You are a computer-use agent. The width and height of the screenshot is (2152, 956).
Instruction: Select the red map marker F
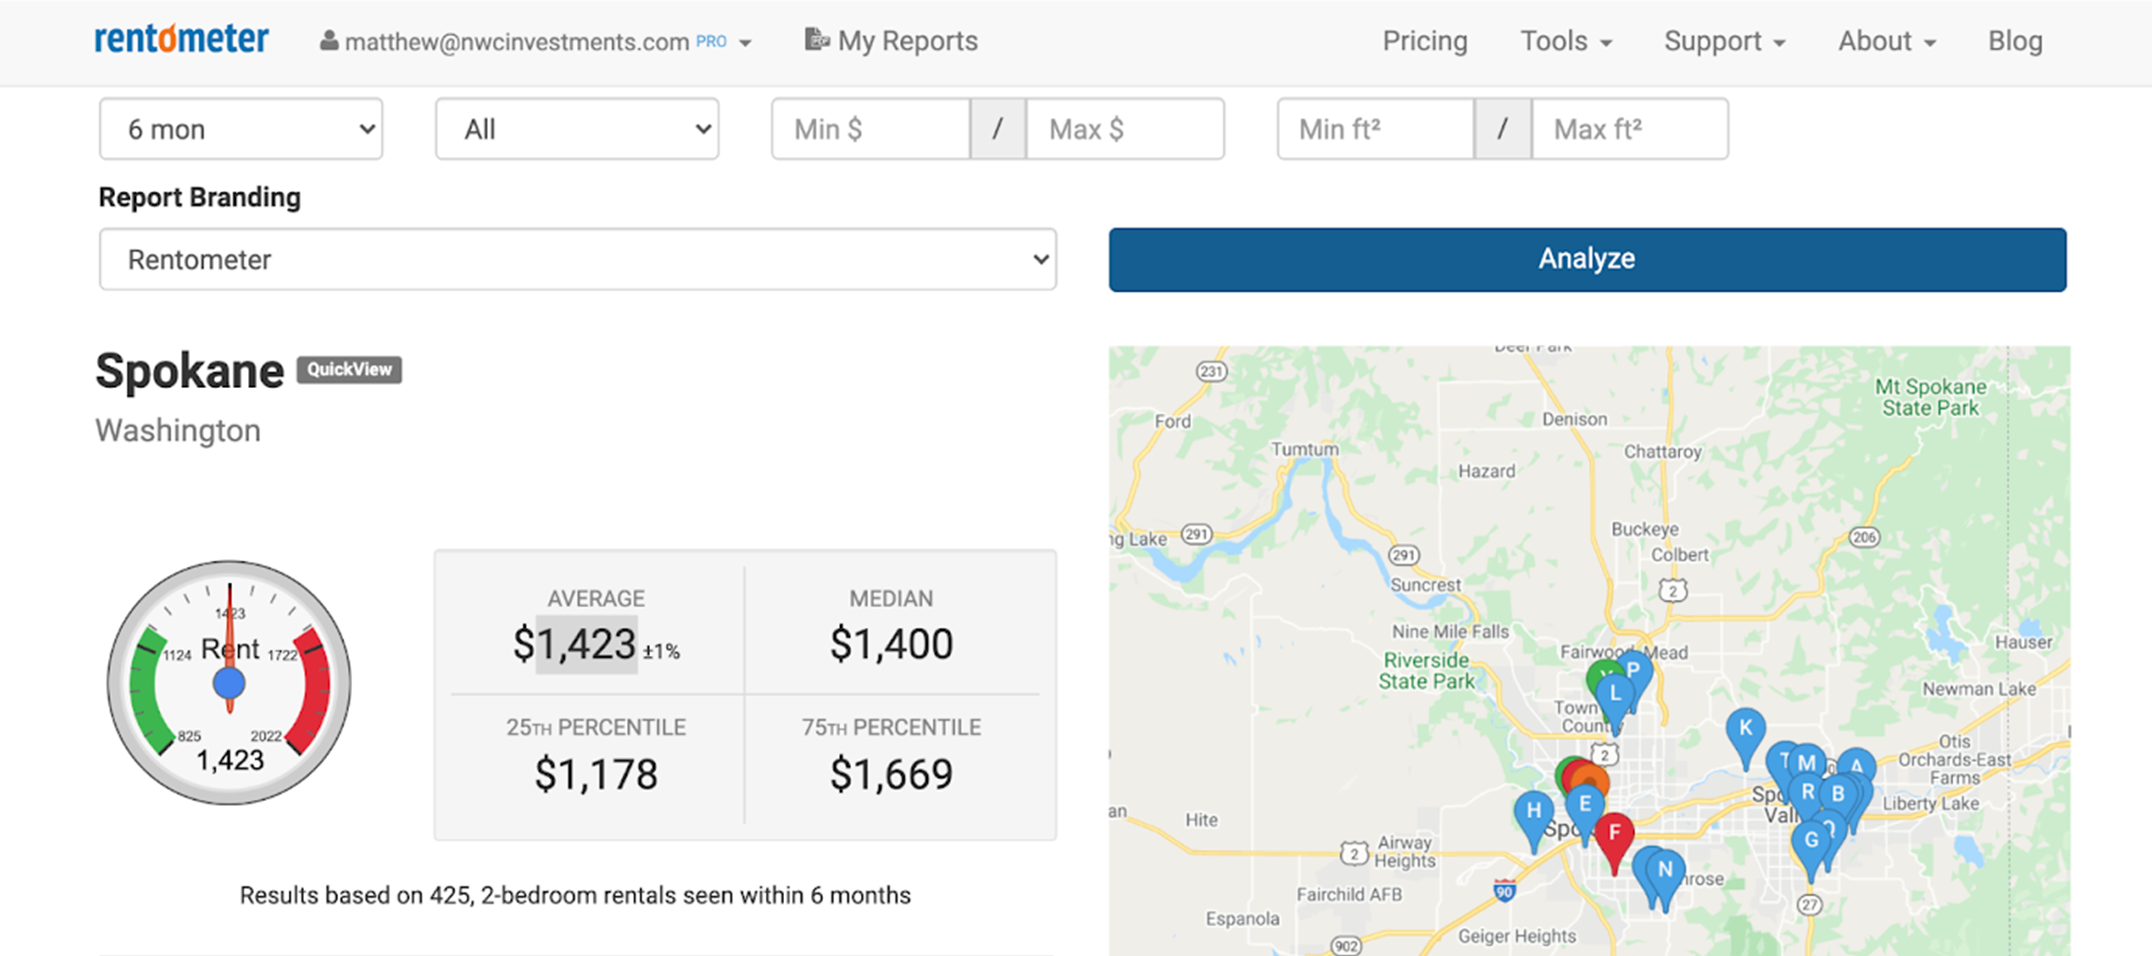click(1614, 841)
